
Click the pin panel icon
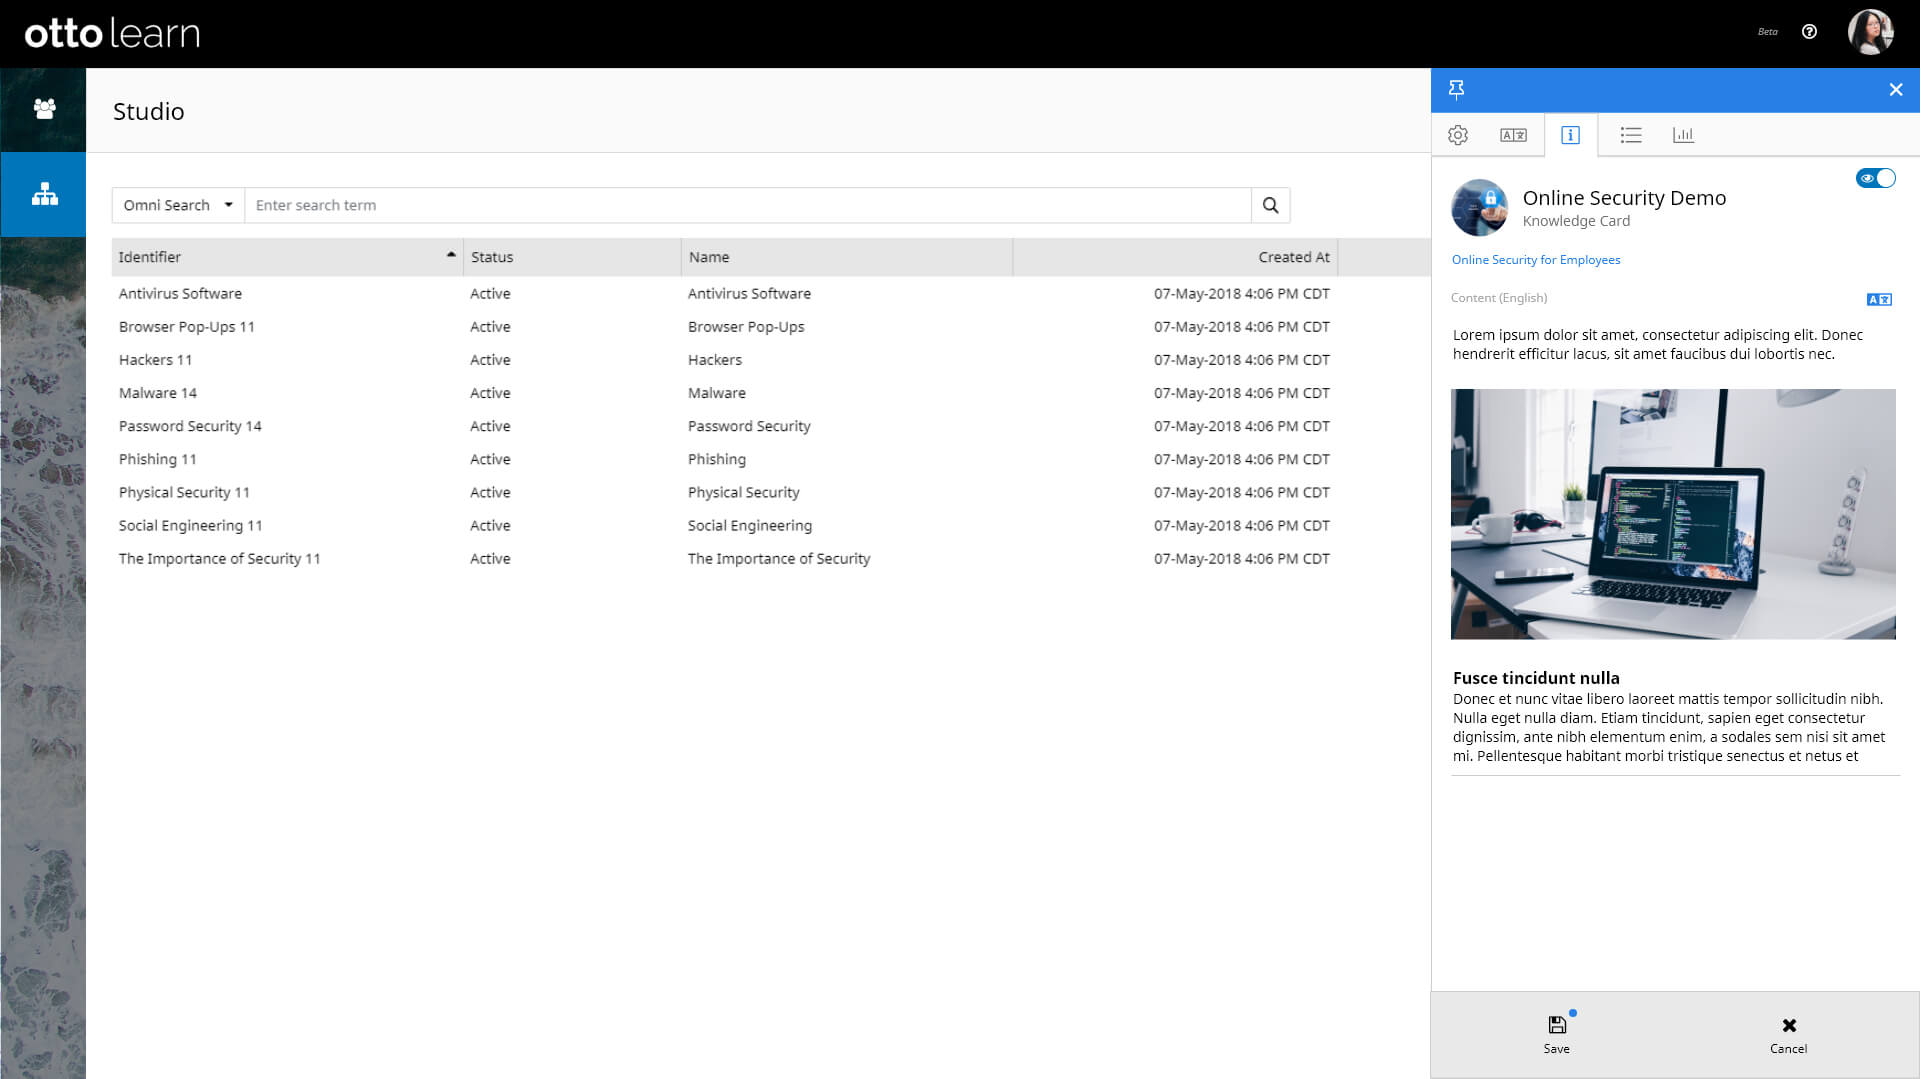pos(1457,90)
